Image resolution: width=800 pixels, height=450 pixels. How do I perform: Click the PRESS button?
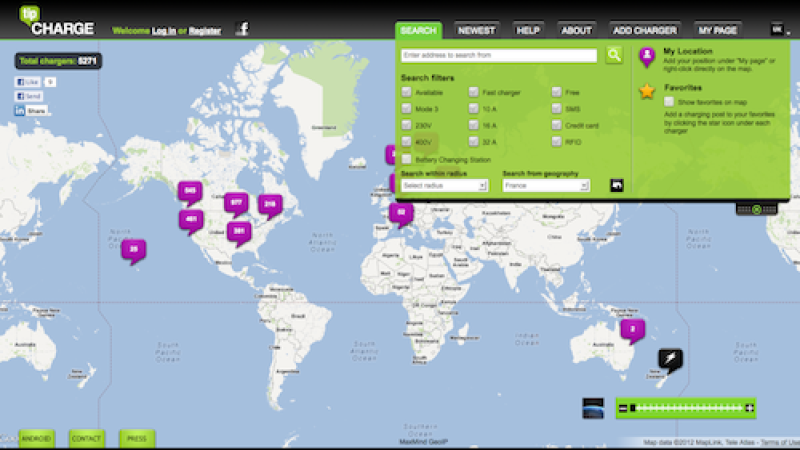click(x=137, y=438)
